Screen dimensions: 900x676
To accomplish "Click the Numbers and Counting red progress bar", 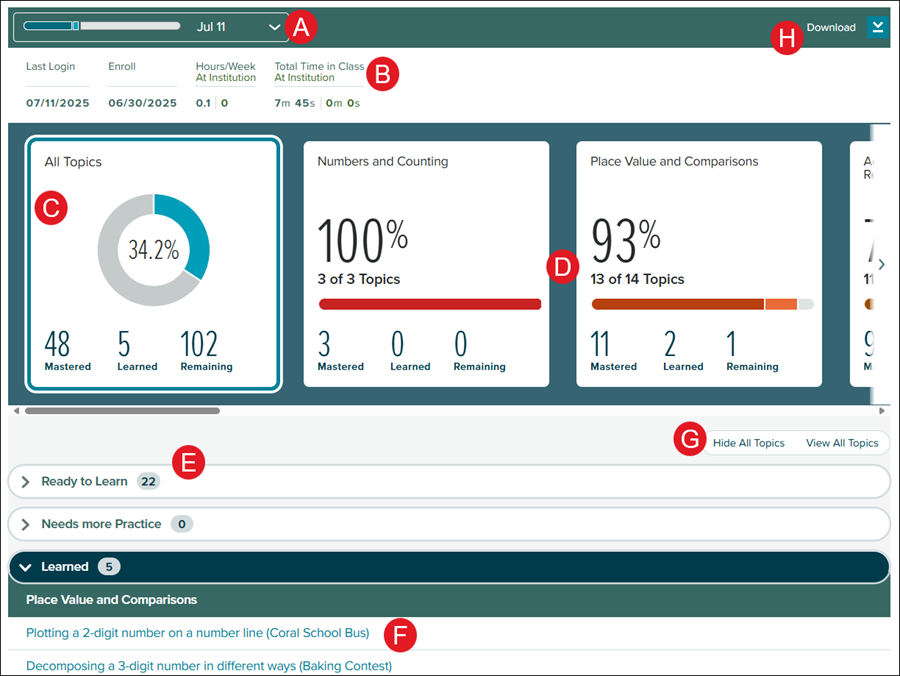I will tap(429, 304).
